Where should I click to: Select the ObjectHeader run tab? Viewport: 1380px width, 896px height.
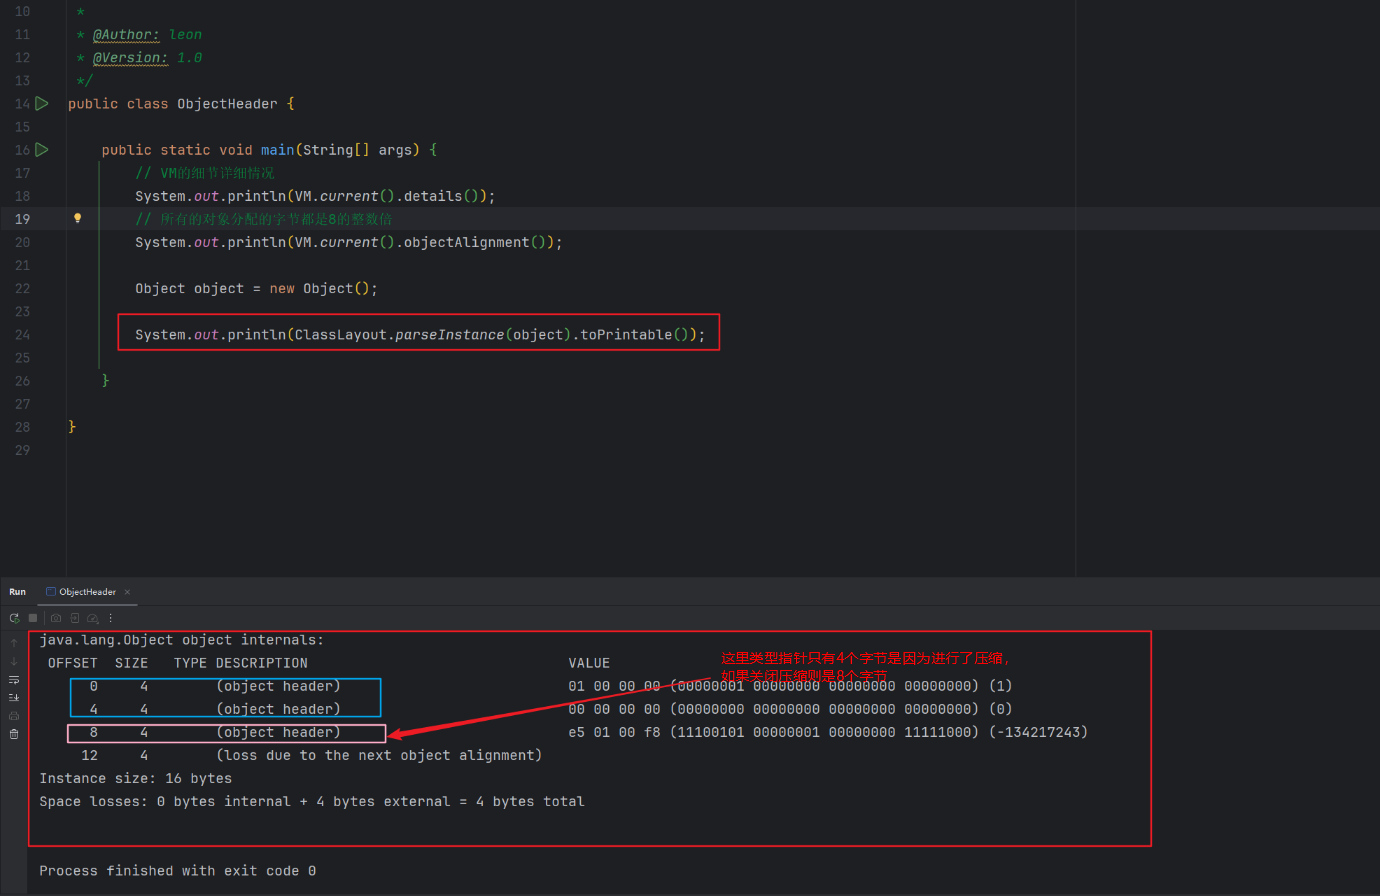[86, 592]
